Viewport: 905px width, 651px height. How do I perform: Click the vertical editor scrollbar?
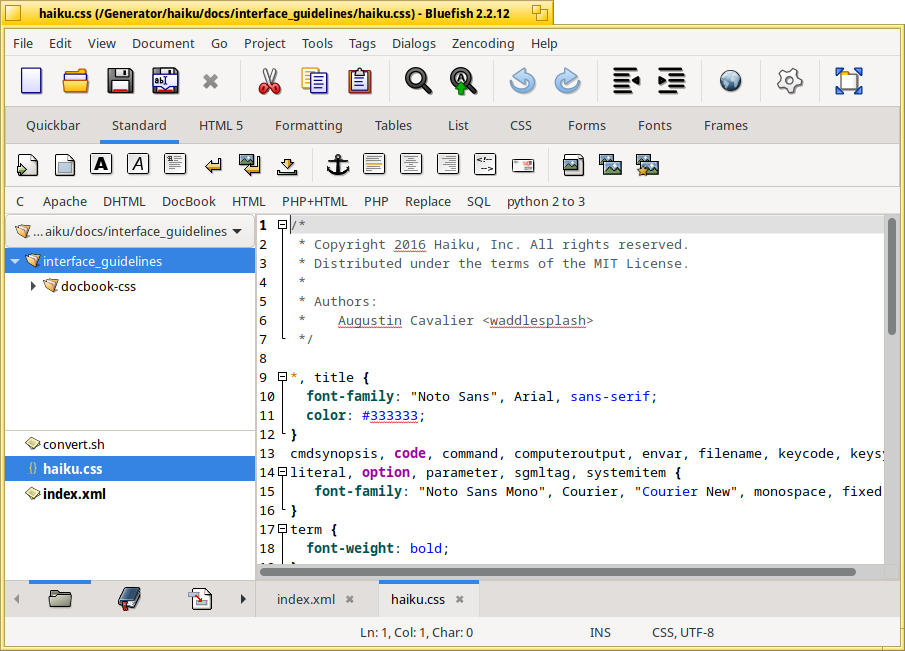[x=892, y=276]
